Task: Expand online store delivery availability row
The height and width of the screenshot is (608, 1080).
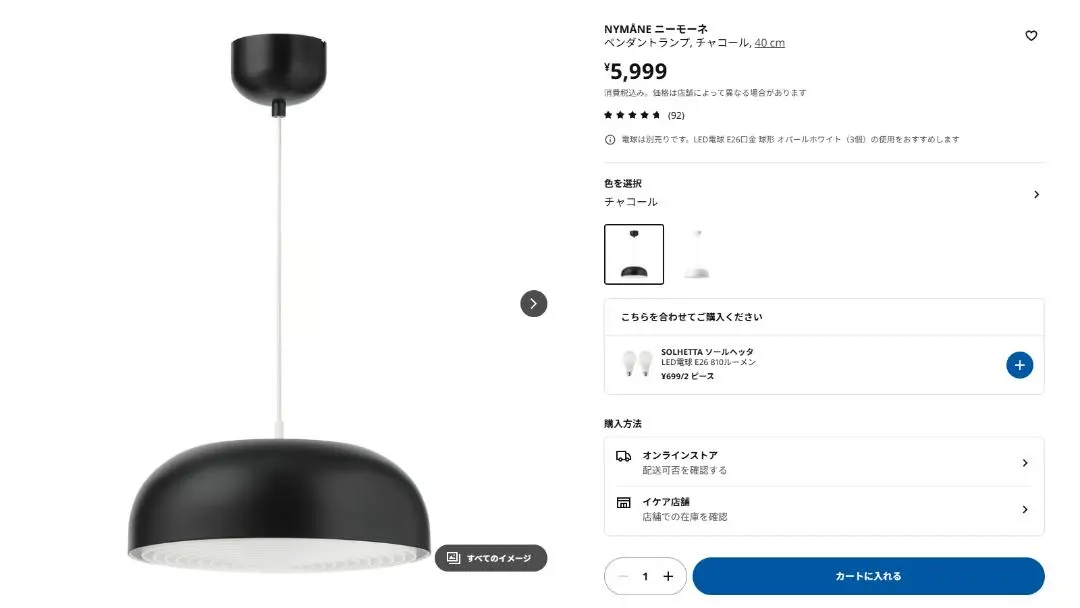Action: (824, 462)
